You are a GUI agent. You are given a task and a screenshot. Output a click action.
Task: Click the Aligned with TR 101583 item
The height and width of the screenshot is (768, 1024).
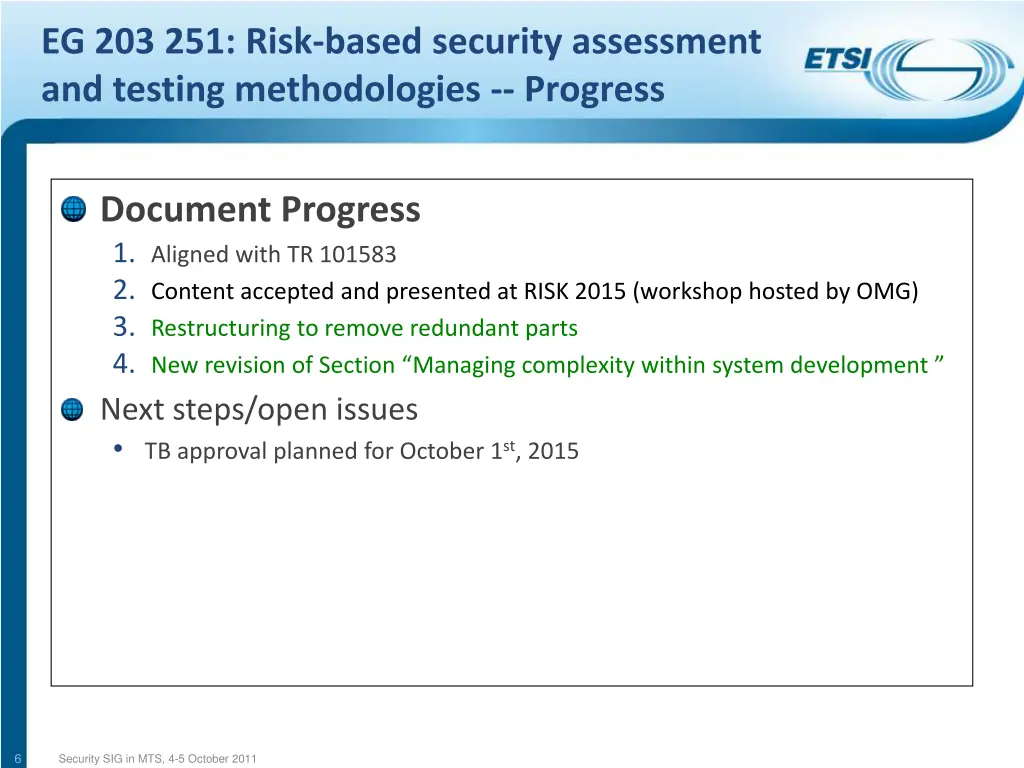point(273,255)
